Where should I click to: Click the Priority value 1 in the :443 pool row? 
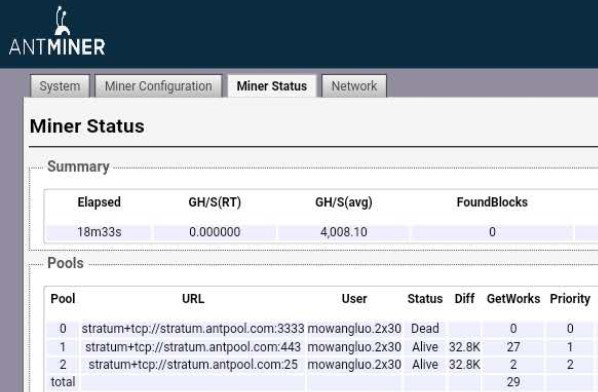[570, 347]
